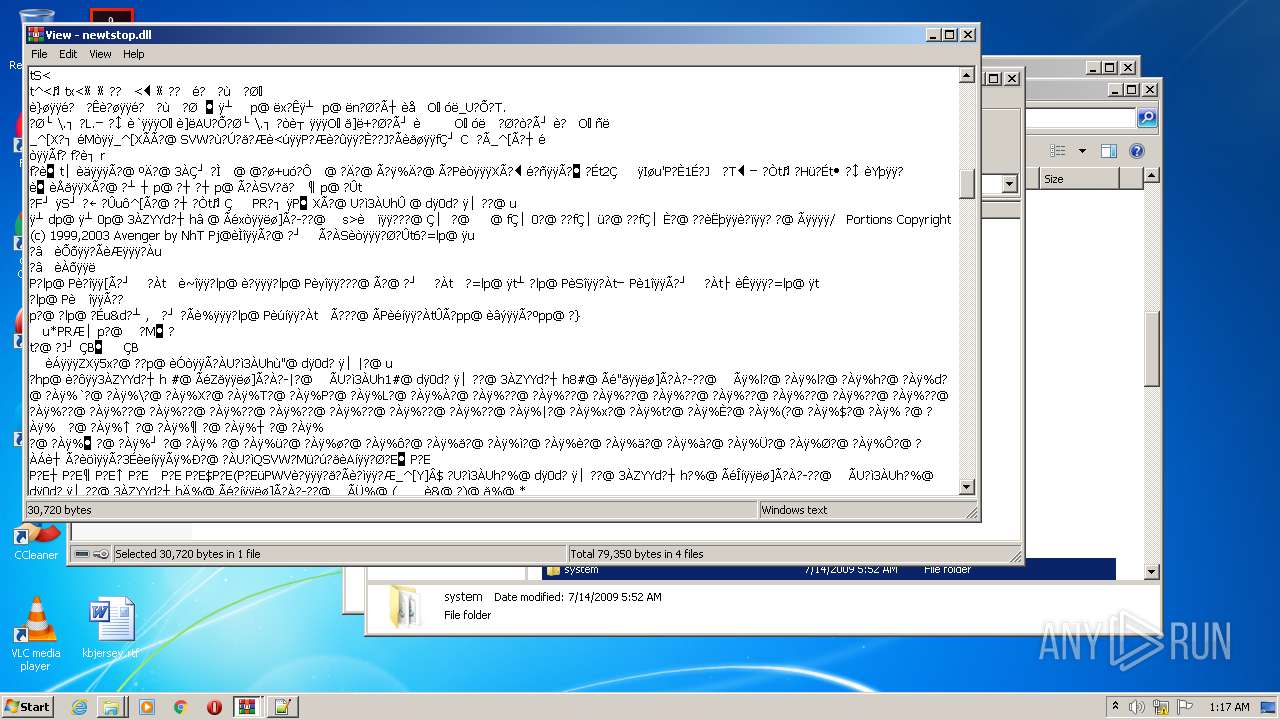The width and height of the screenshot is (1280, 720).
Task: Click the viewer vertical scrollbar thumb
Action: 967,184
